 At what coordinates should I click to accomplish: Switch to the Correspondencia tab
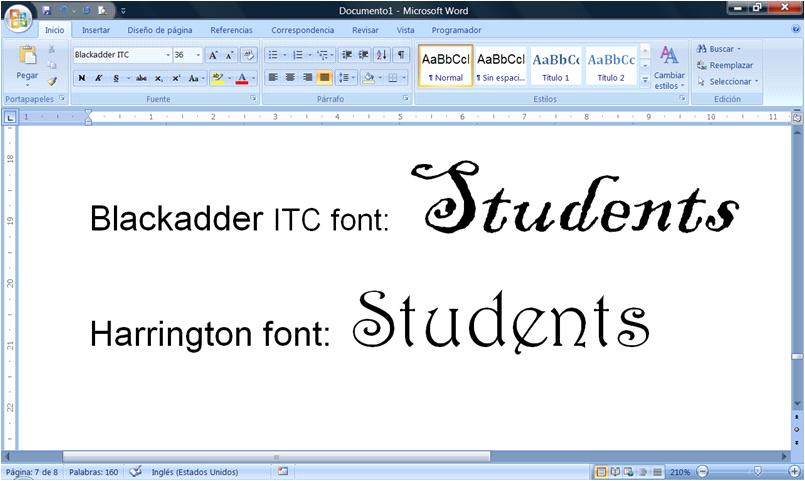coord(302,30)
